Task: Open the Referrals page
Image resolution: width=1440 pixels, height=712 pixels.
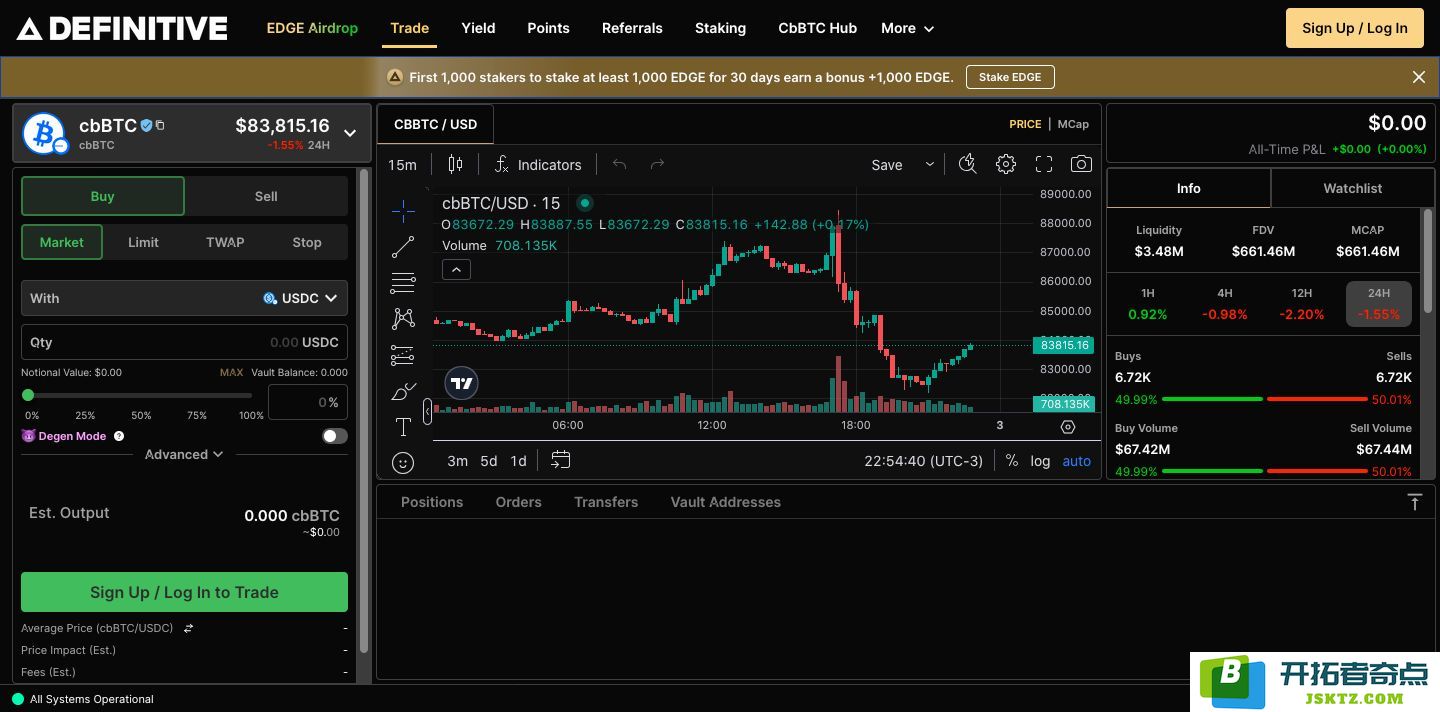Action: pos(632,28)
